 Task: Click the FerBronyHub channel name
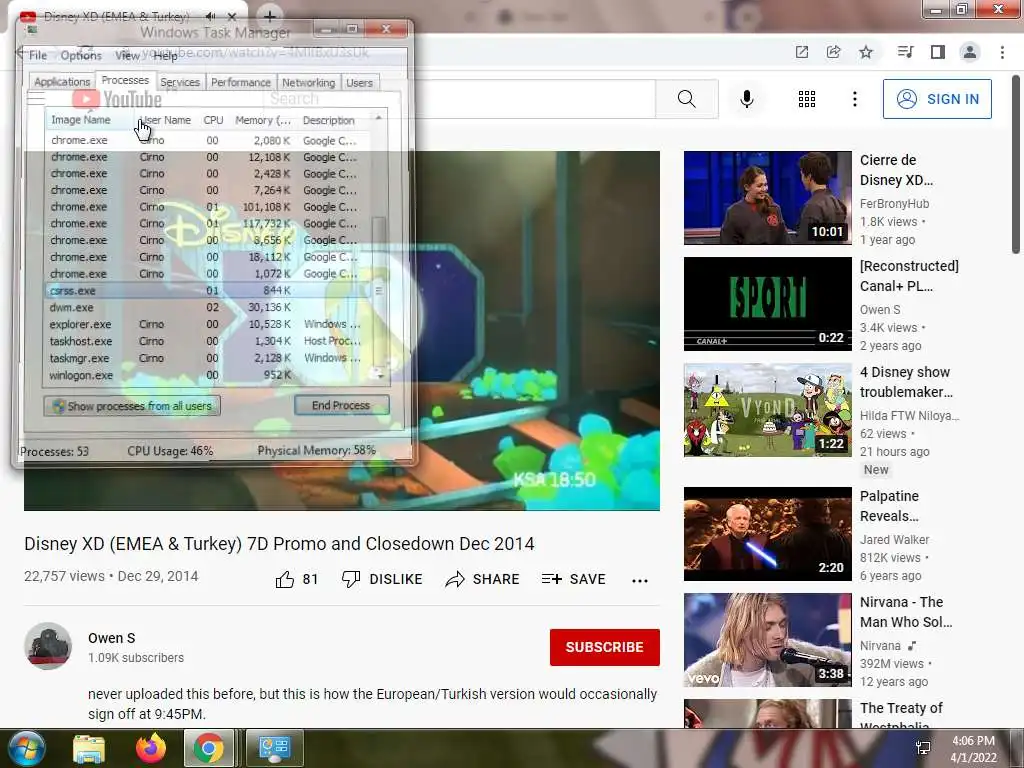[x=894, y=204]
